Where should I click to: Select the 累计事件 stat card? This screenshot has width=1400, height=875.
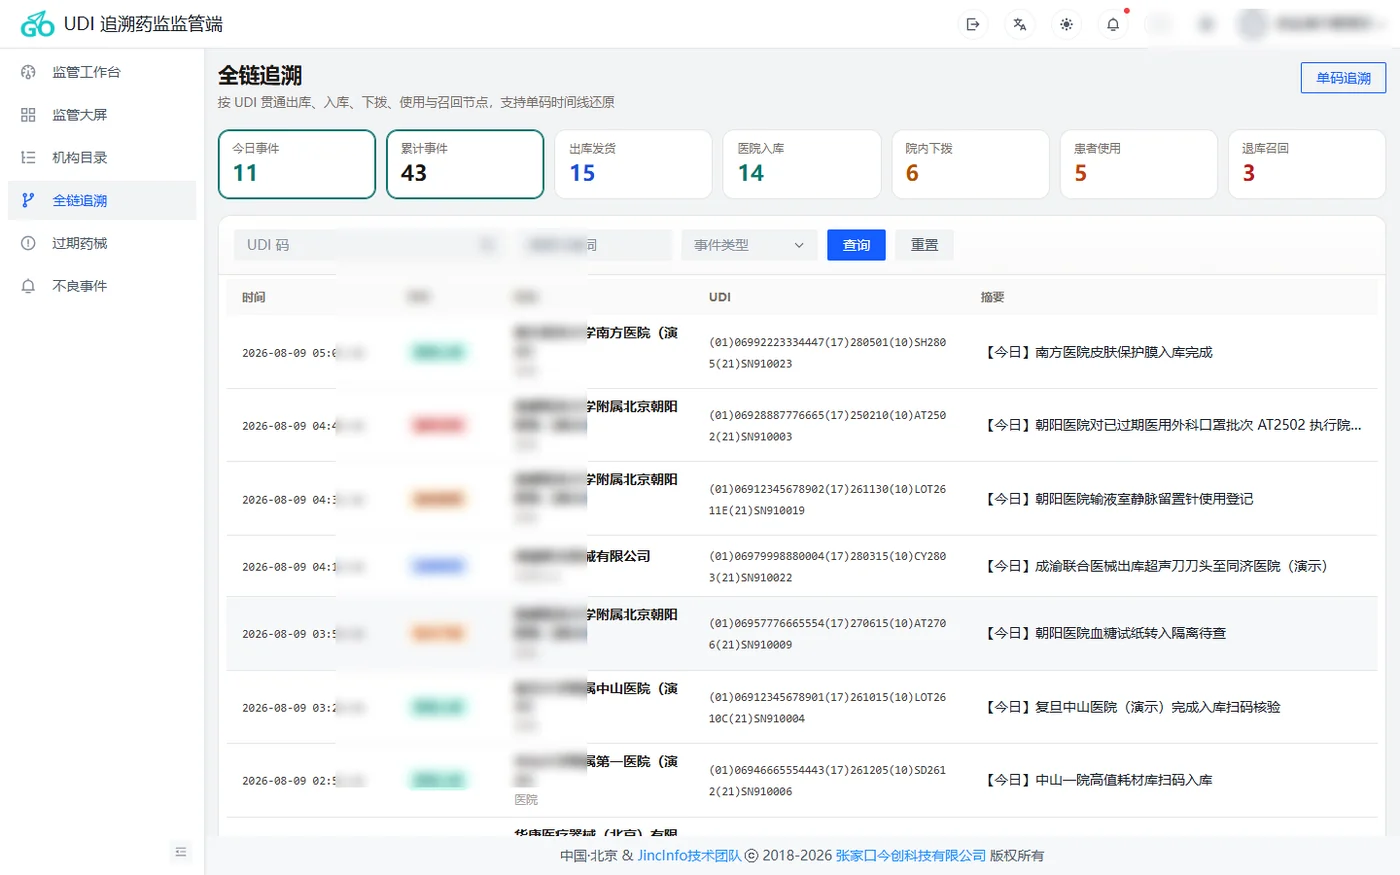coord(465,164)
